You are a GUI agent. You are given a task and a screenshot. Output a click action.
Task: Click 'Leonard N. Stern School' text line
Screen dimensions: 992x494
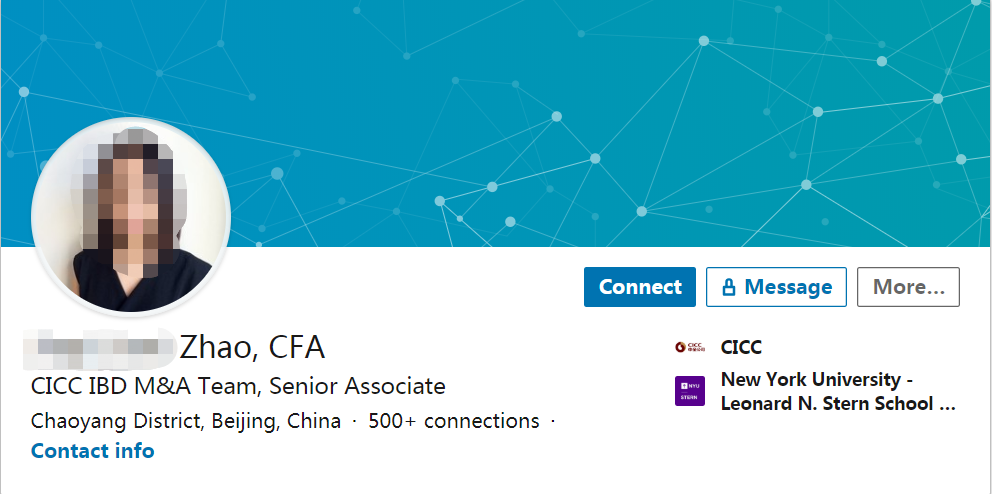(838, 404)
